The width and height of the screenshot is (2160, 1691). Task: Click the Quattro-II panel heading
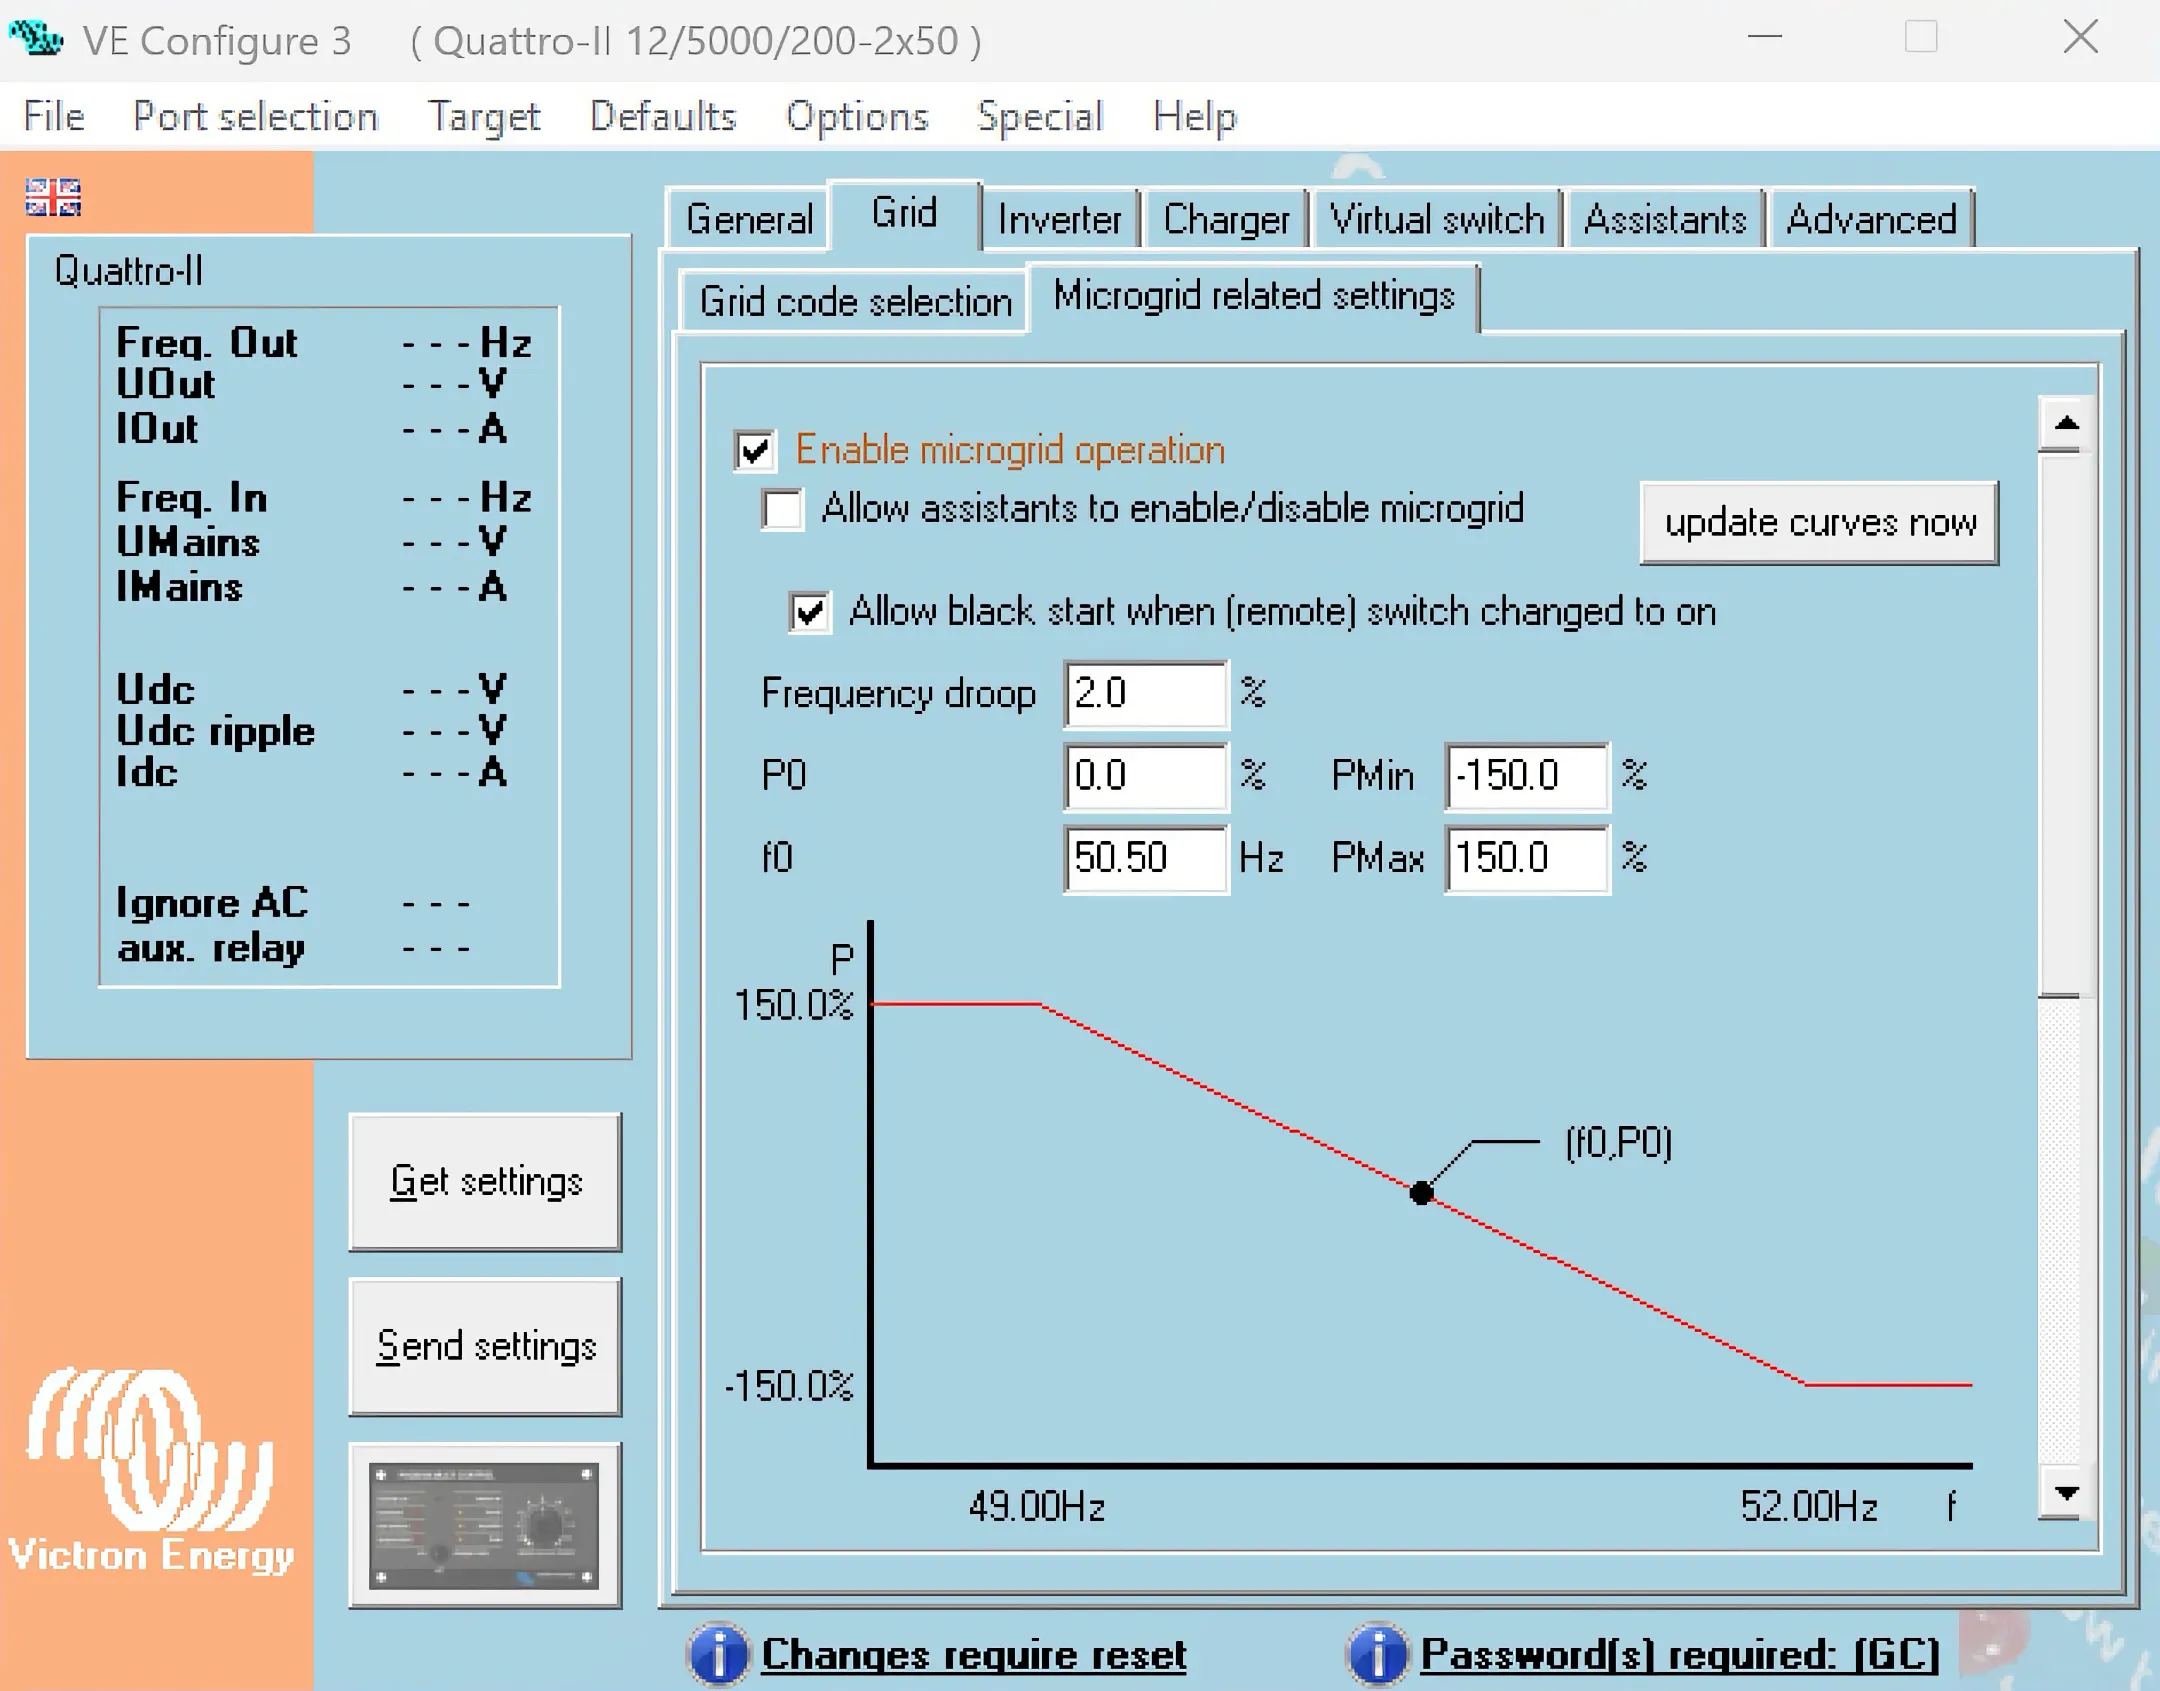(129, 271)
